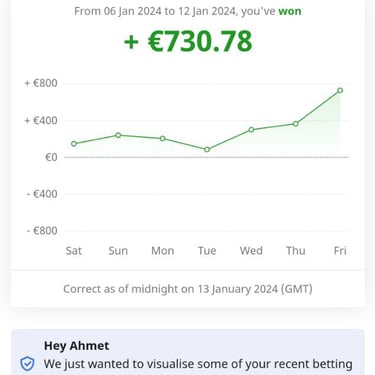375x375 pixels.
Task: Tap the 'Correct as of midnight' note
Action: click(x=188, y=289)
